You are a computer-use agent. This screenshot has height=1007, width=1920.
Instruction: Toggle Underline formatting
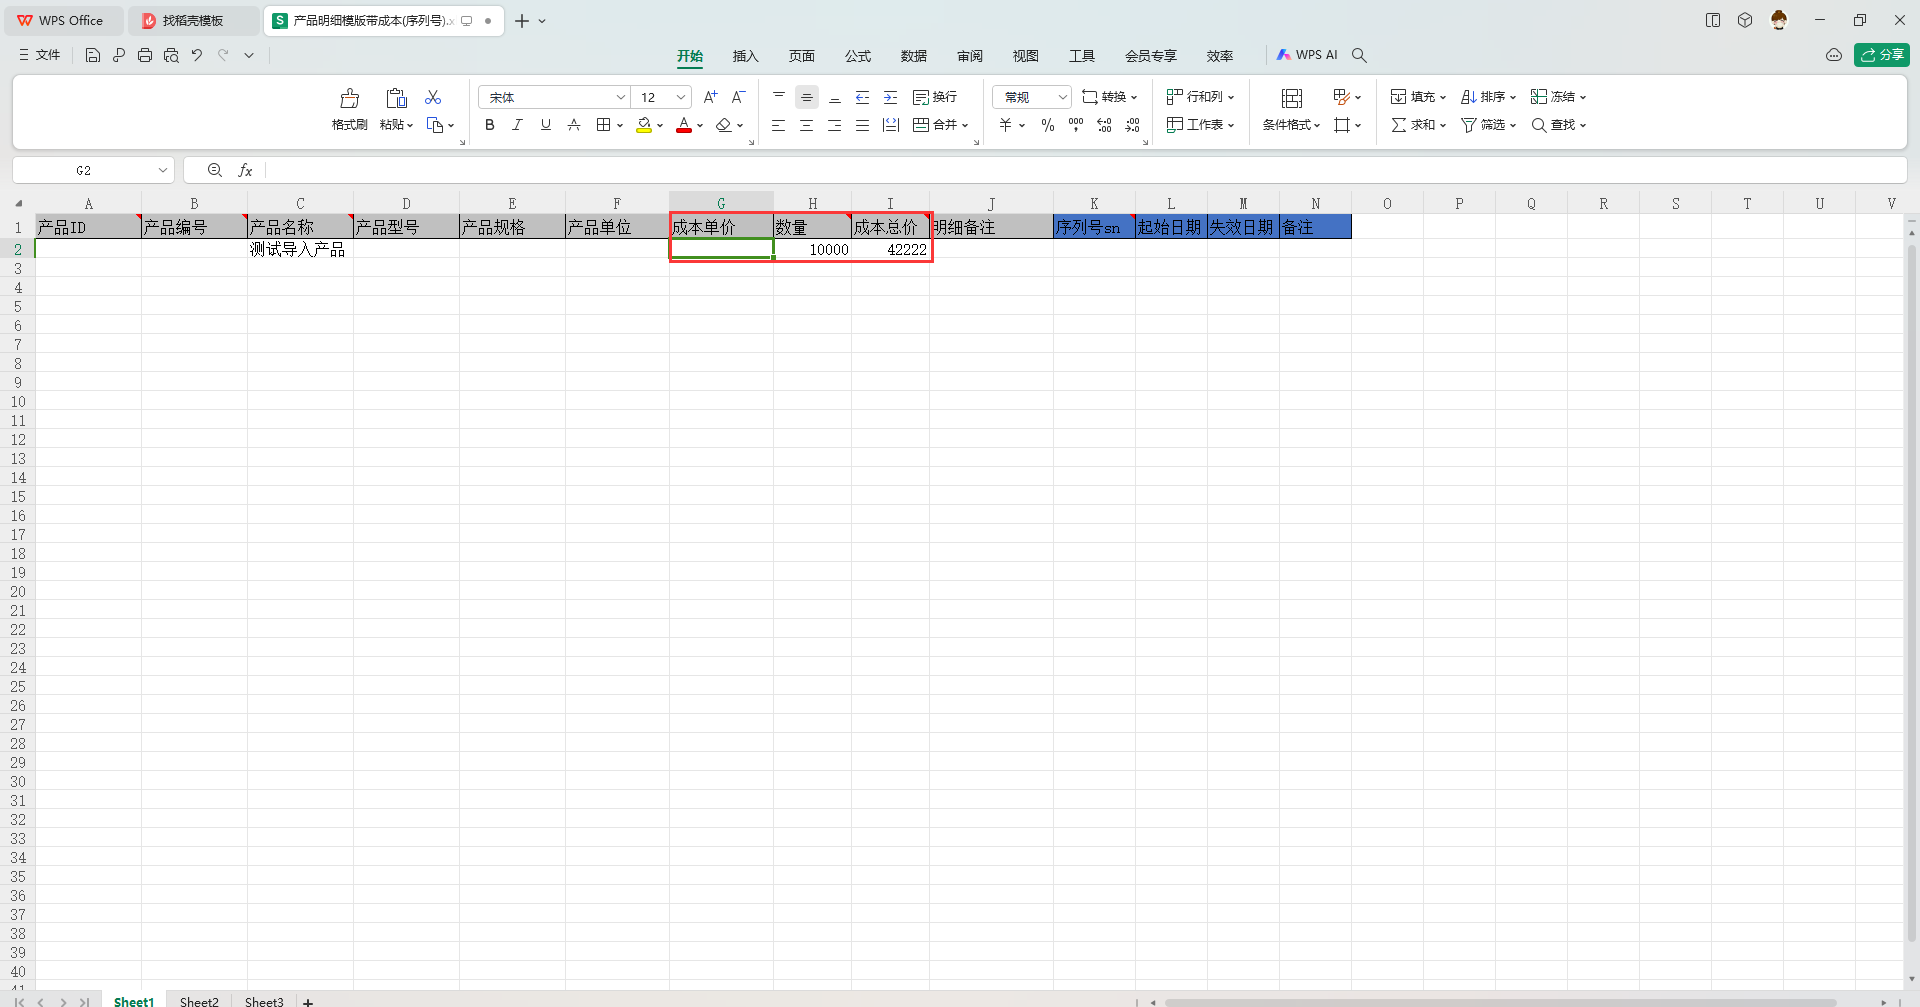coord(545,125)
